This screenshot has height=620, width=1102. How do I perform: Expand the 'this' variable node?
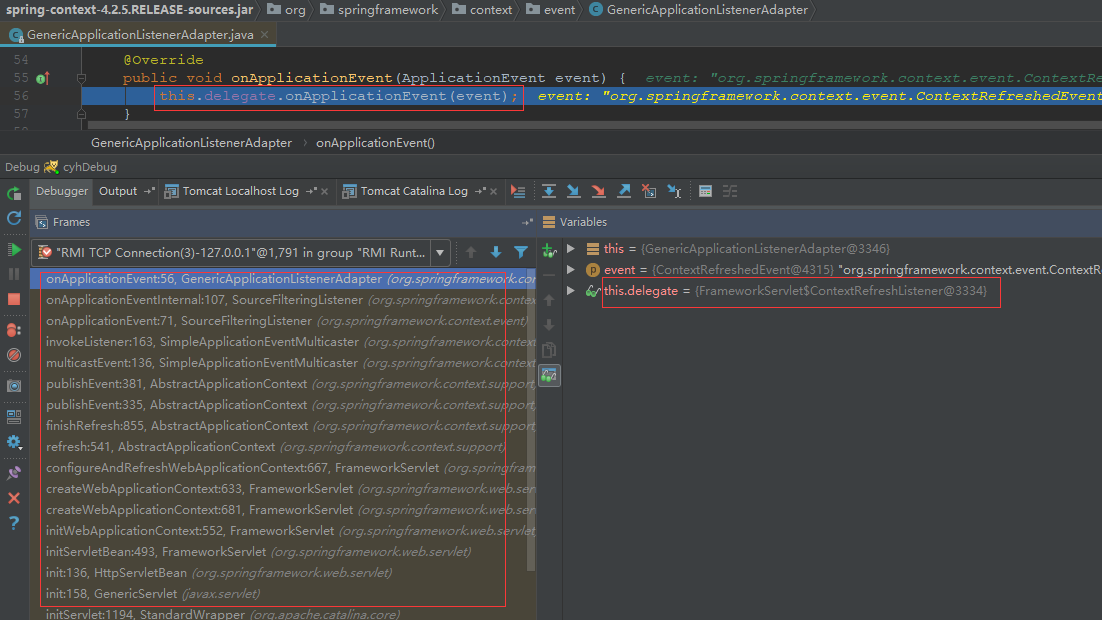tap(571, 248)
